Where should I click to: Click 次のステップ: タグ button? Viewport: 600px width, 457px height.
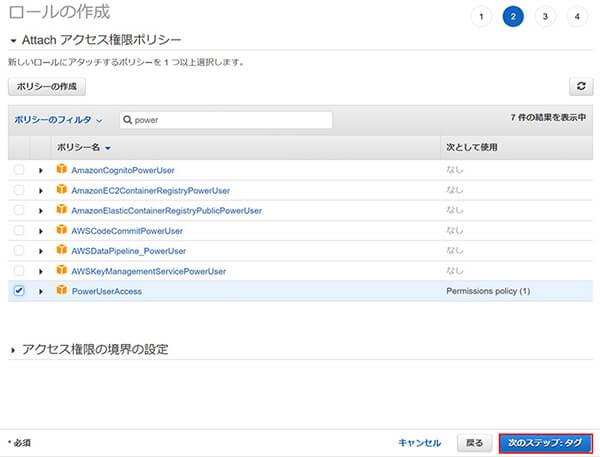coord(546,443)
